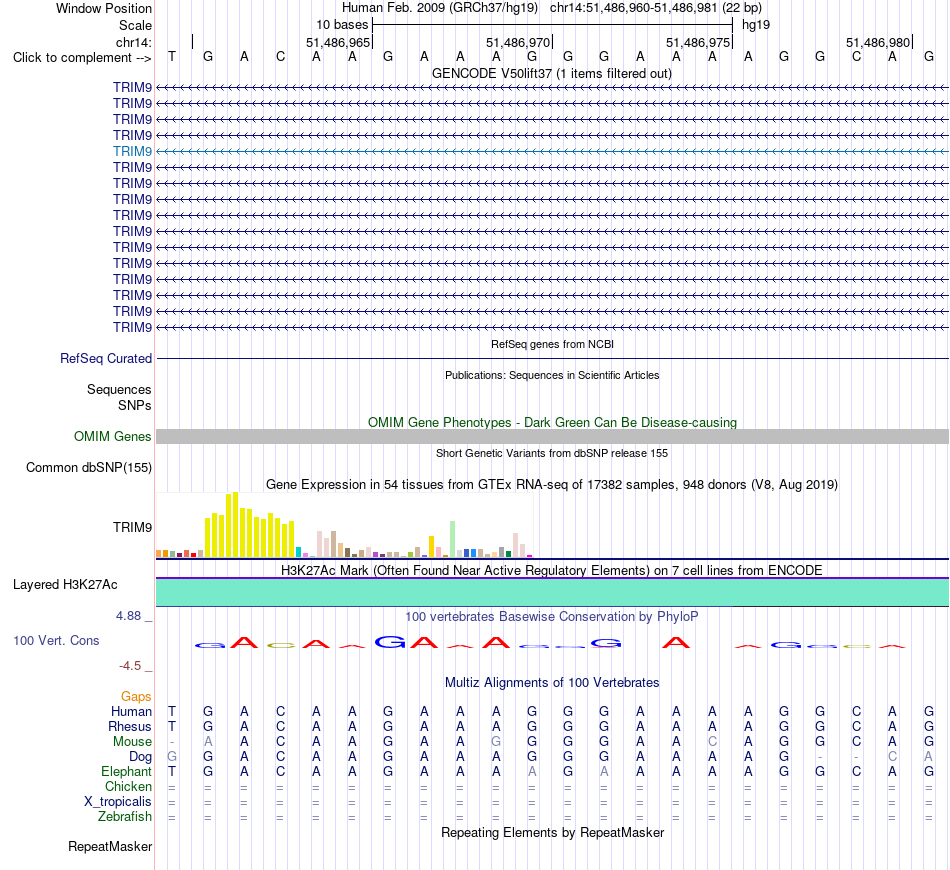Click the PhyloP lower limit value -4.5
Image resolution: width=950 pixels, height=870 pixels.
pos(130,666)
